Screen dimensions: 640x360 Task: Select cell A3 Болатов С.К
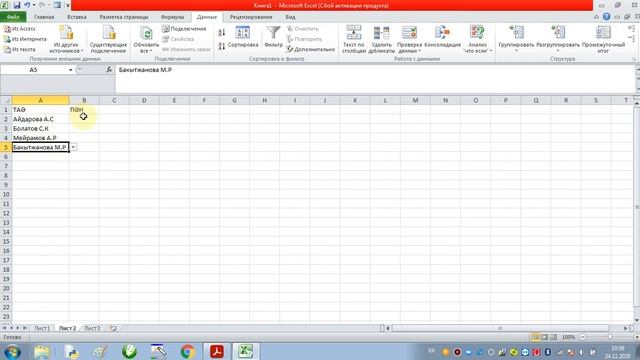click(40, 129)
